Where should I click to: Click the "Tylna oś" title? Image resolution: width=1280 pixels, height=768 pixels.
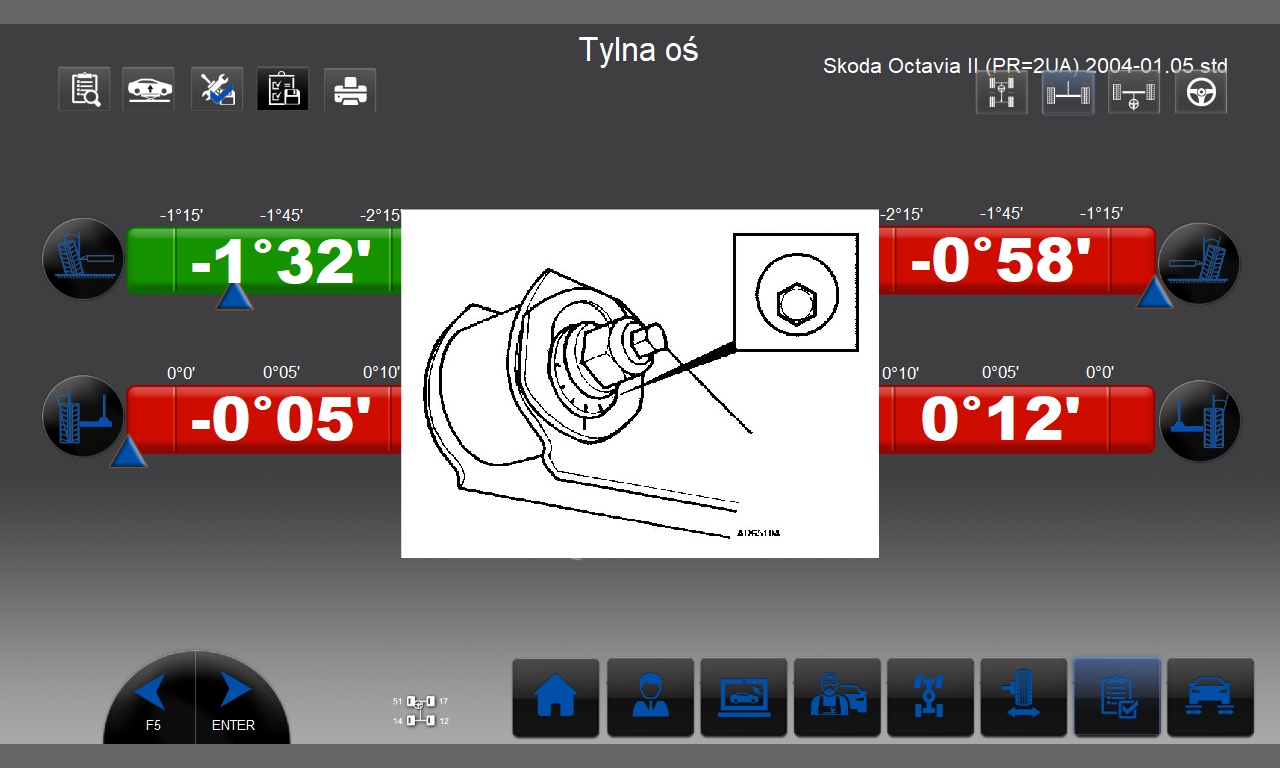pyautogui.click(x=639, y=50)
